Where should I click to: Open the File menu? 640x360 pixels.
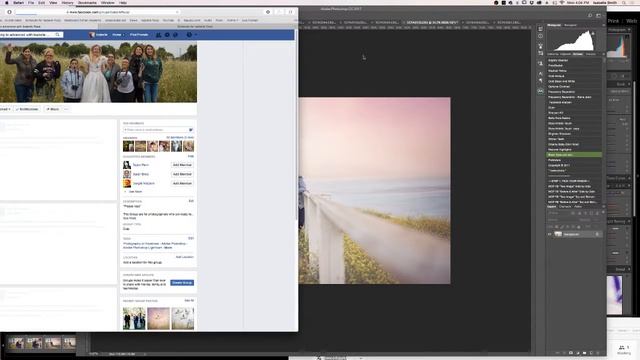coord(31,2)
